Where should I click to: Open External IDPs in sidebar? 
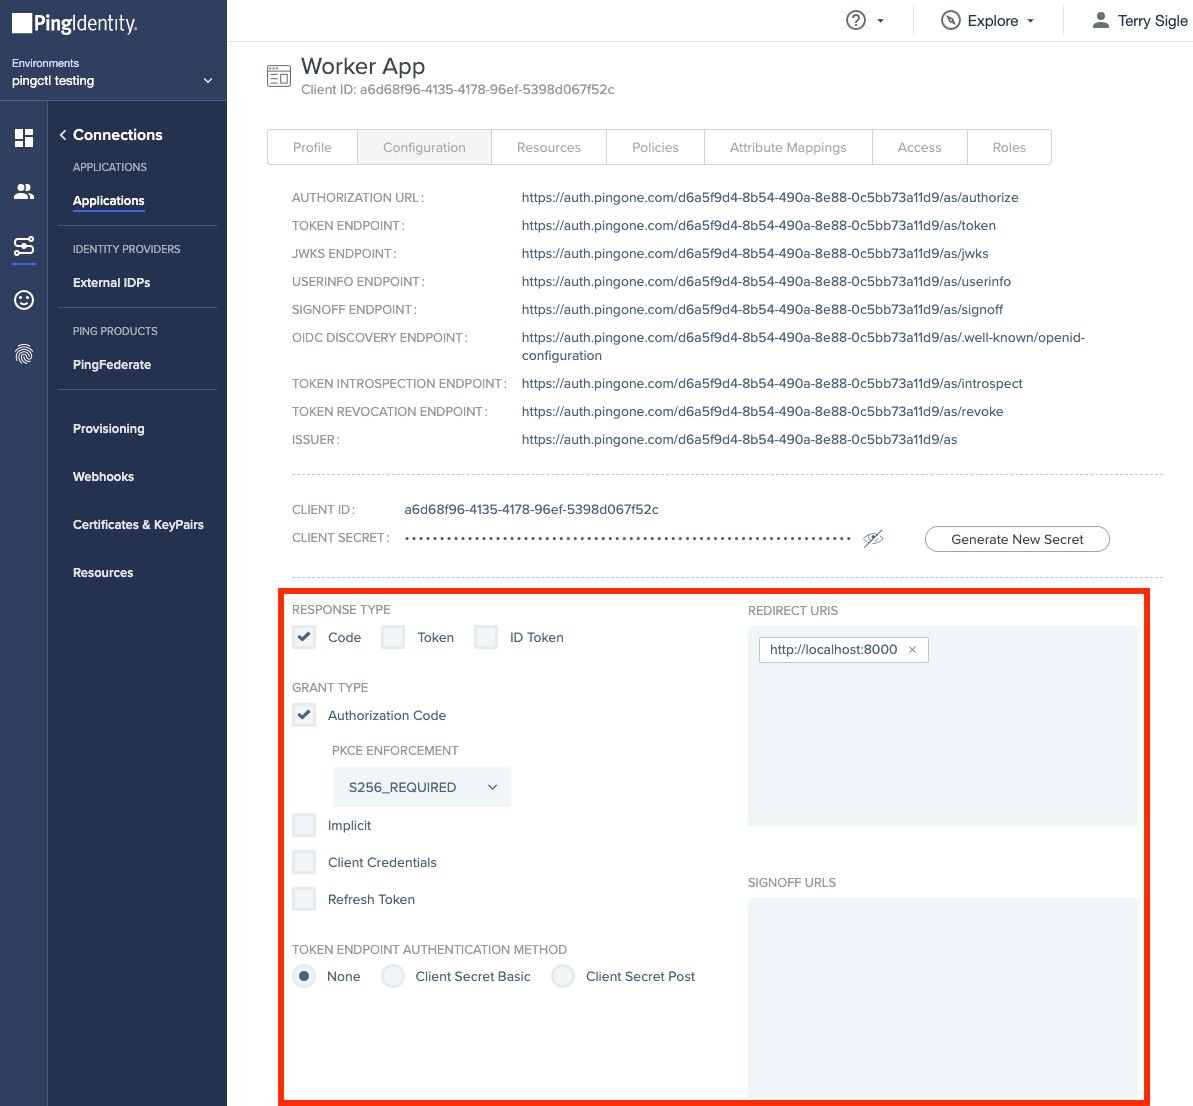coord(111,282)
